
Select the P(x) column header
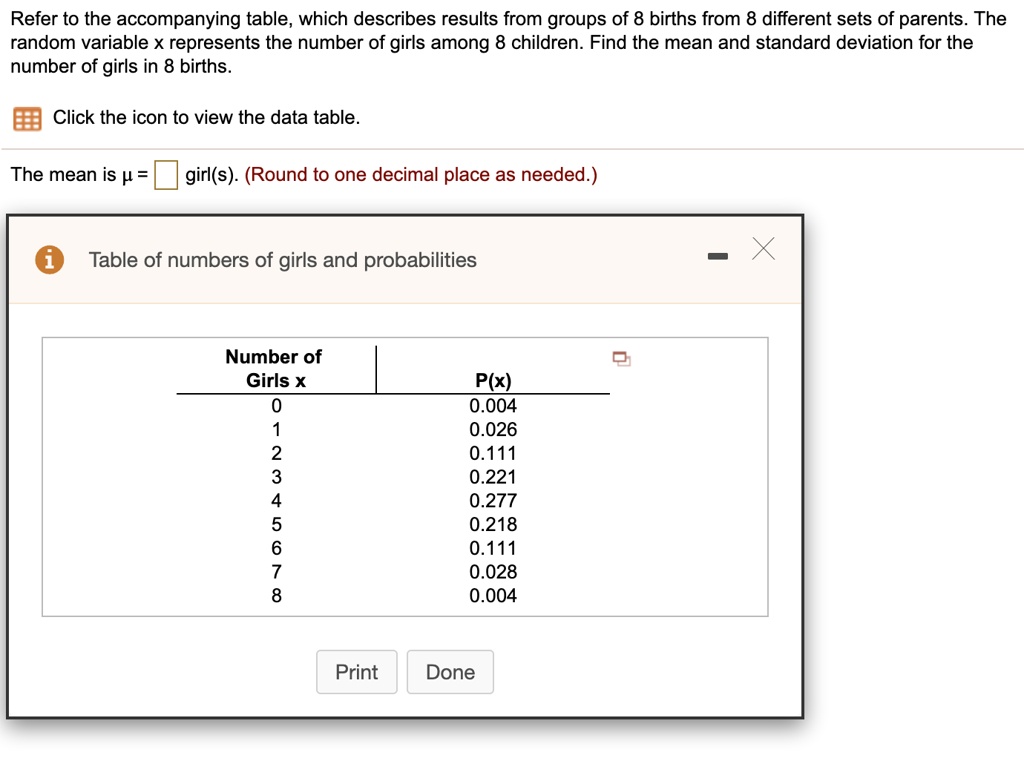tap(493, 380)
